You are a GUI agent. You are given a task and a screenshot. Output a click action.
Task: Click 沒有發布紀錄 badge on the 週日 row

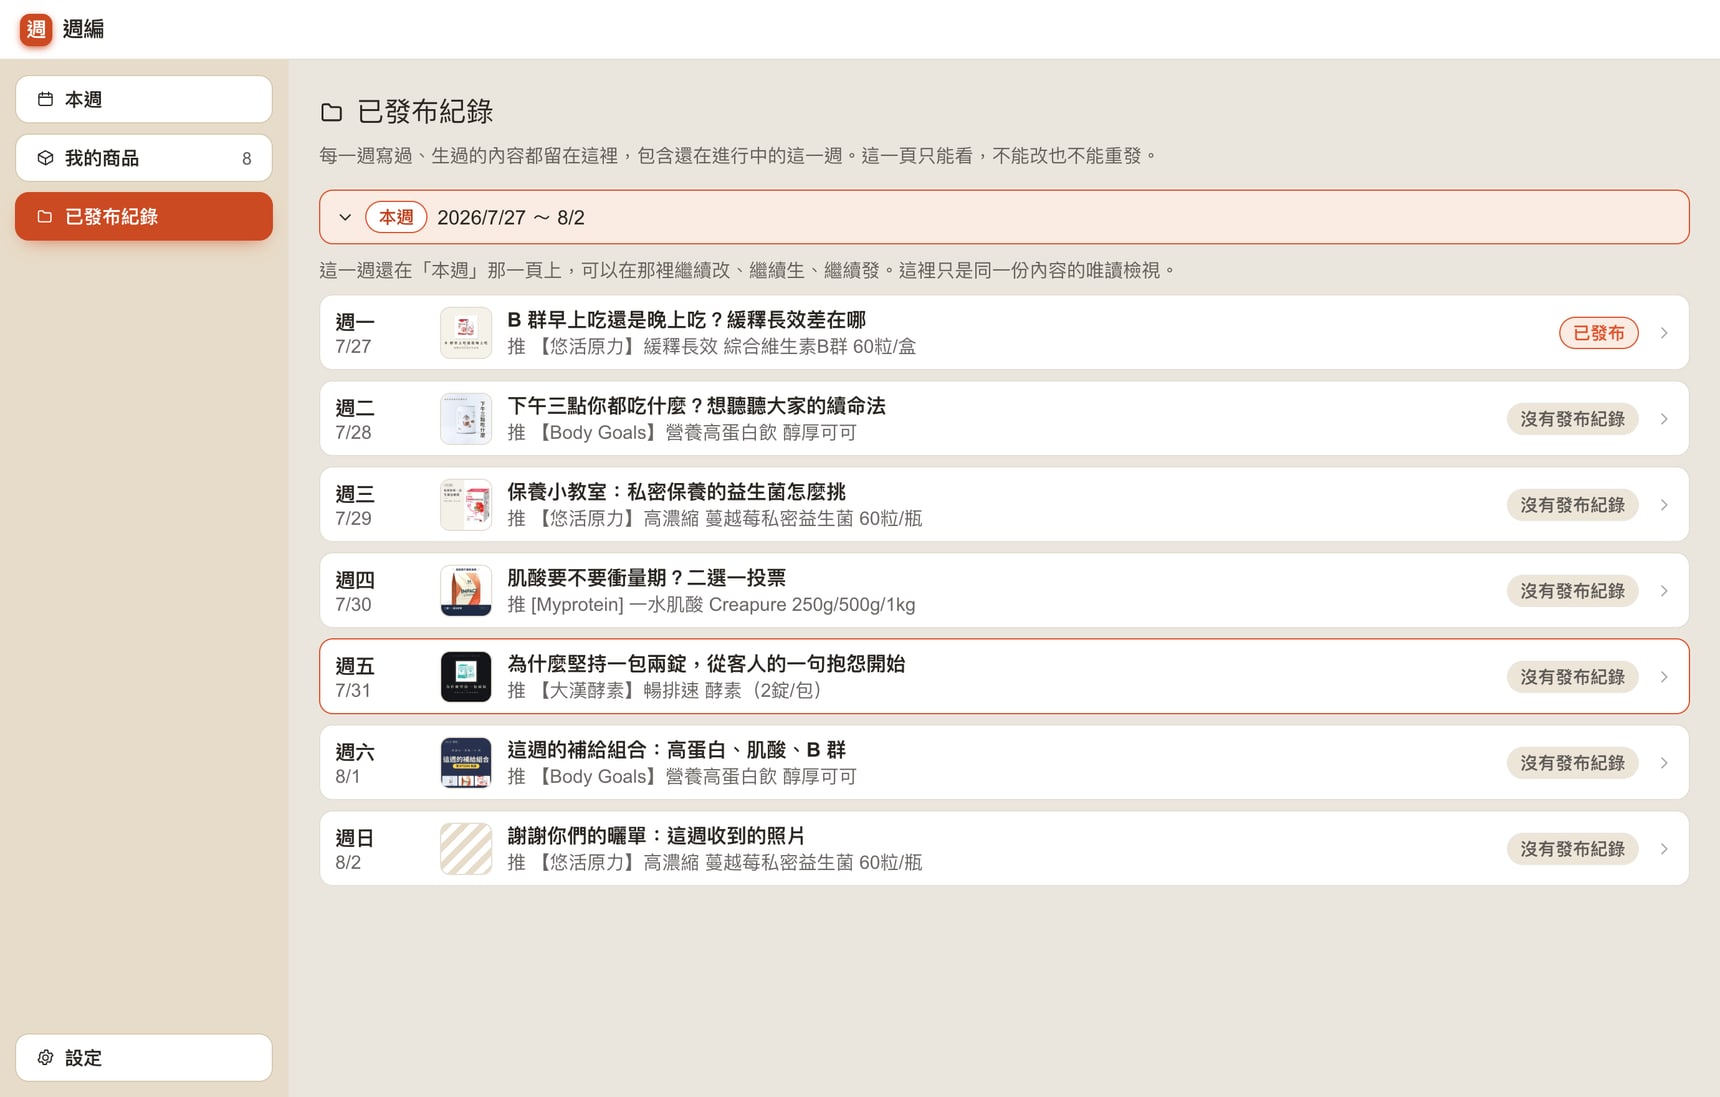click(x=1572, y=849)
